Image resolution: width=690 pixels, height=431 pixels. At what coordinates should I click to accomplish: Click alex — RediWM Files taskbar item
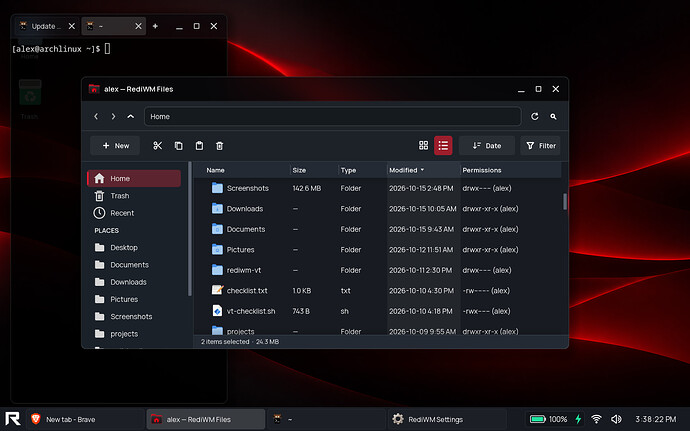coord(206,420)
